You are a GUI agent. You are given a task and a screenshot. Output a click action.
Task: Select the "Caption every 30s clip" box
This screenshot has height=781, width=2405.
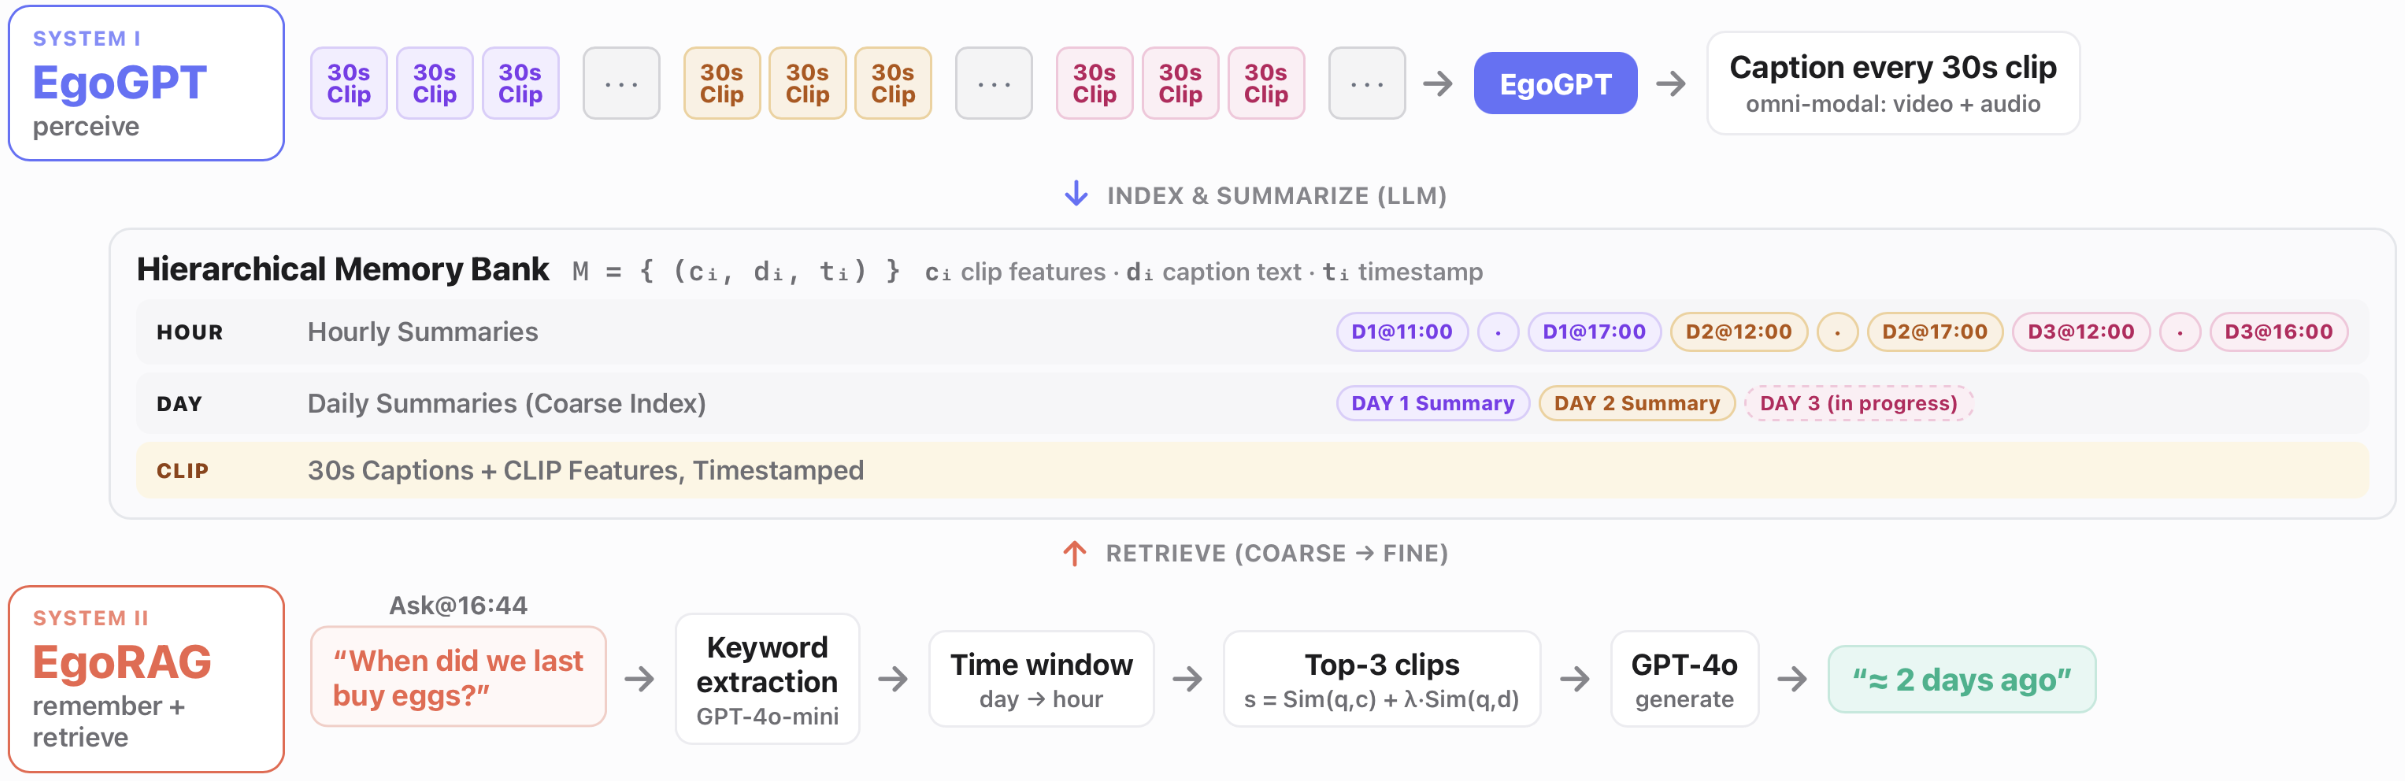(x=1893, y=83)
